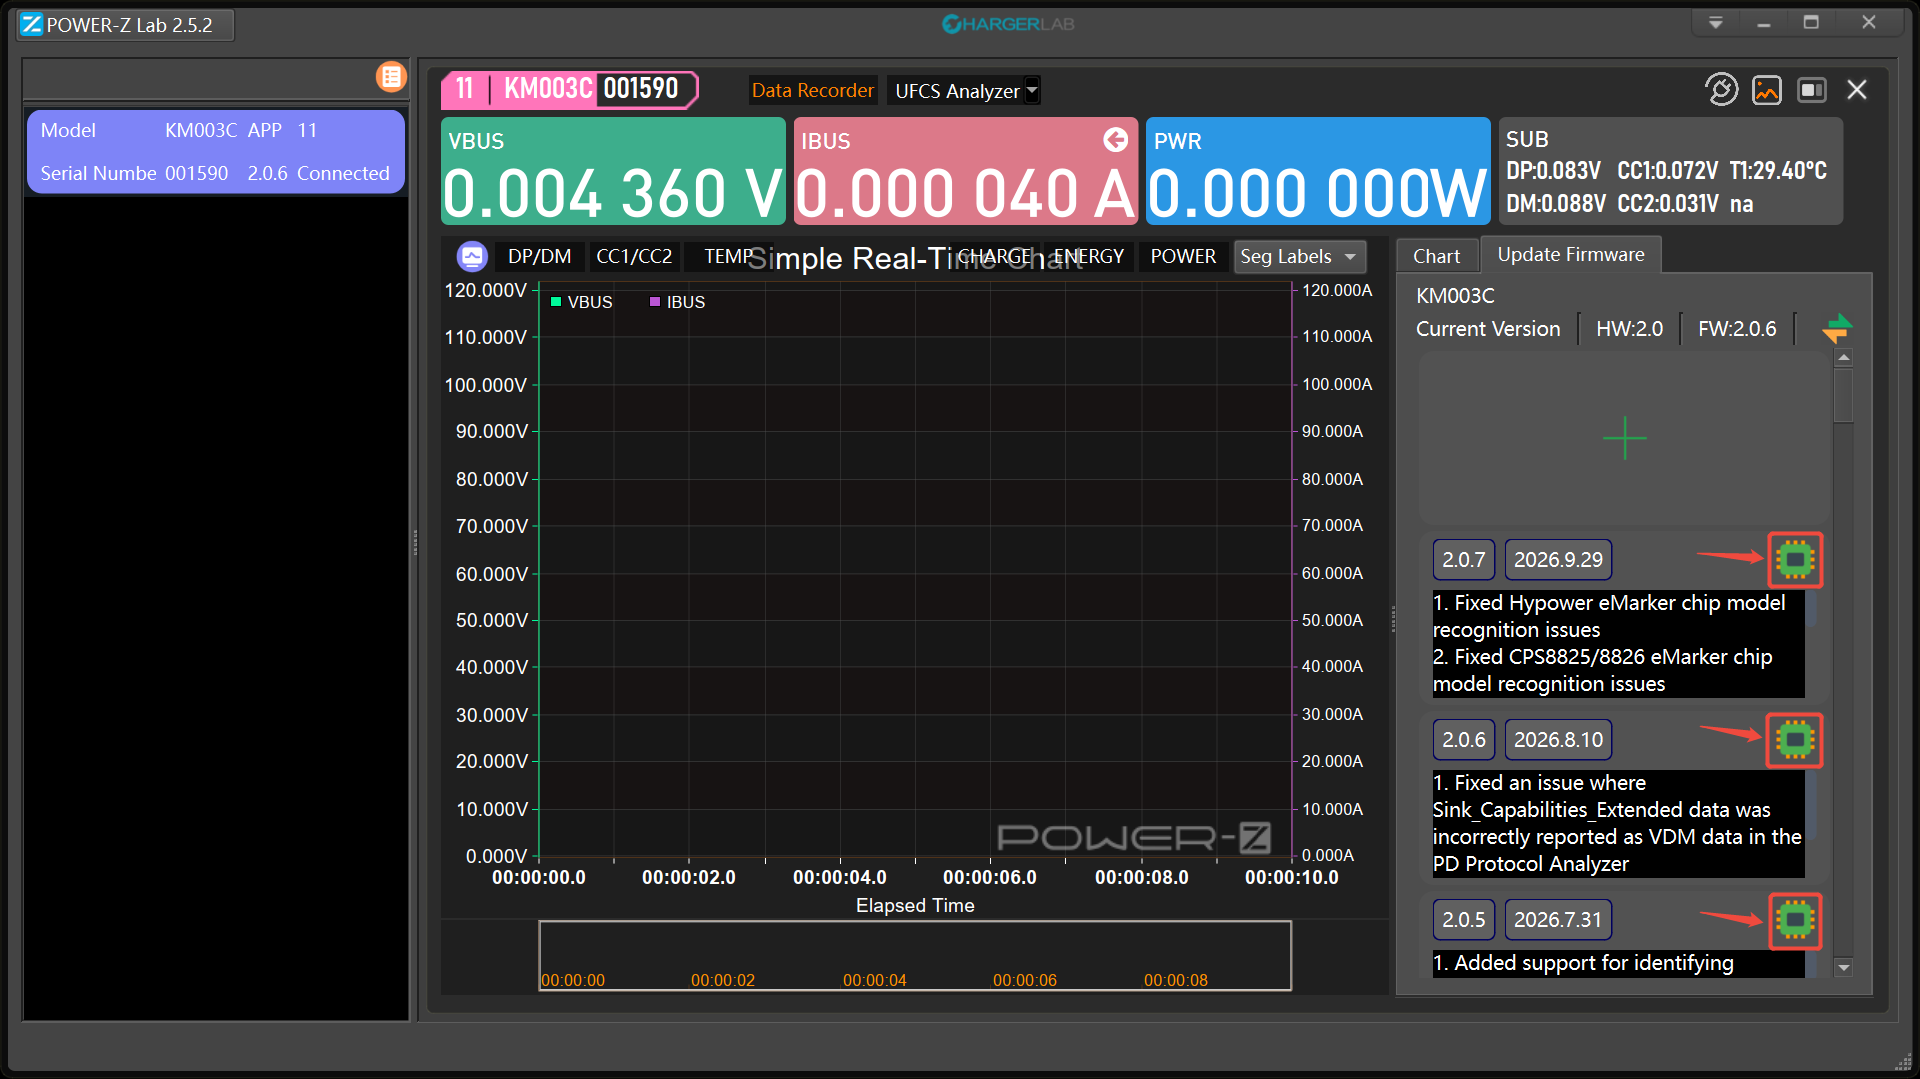Toggle the TEMP chart series
The height and width of the screenshot is (1079, 1920).
pyautogui.click(x=728, y=257)
